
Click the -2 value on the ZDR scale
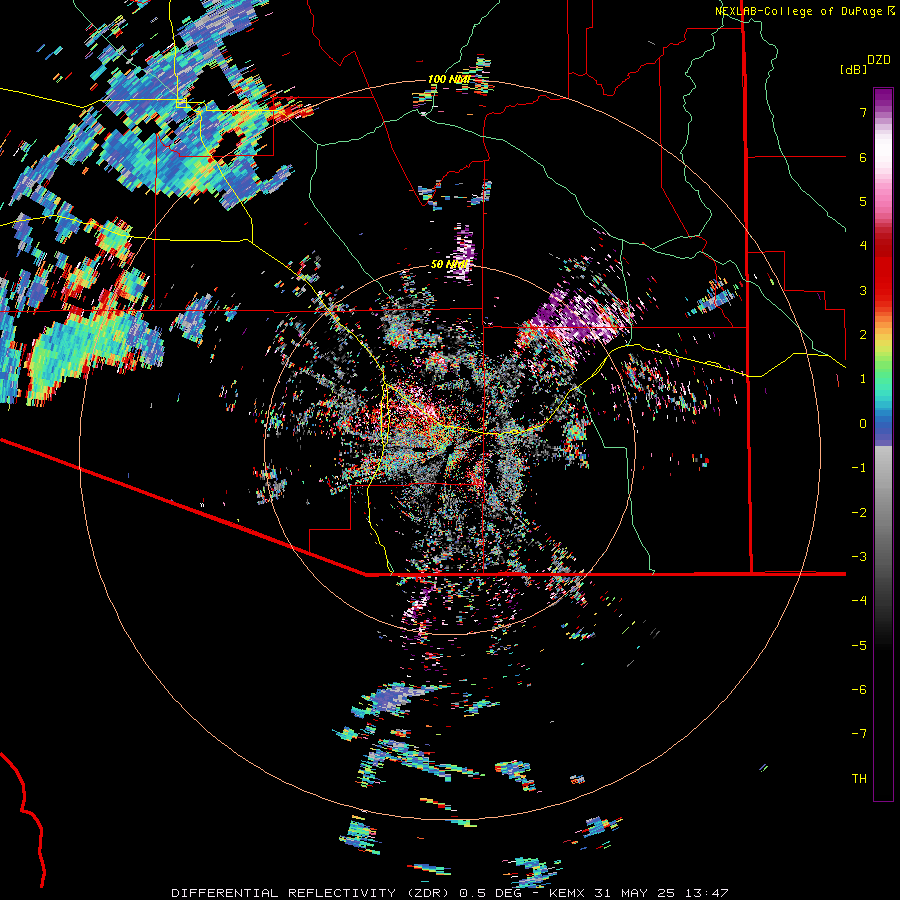click(859, 513)
